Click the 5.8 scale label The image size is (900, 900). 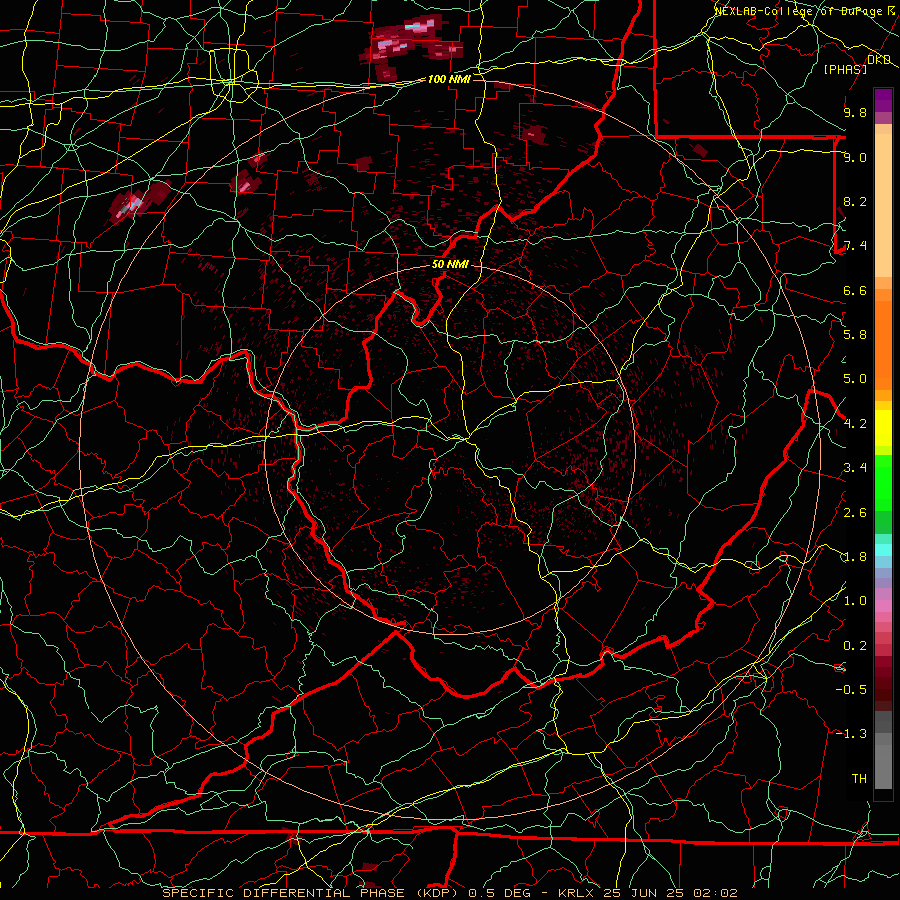855,335
